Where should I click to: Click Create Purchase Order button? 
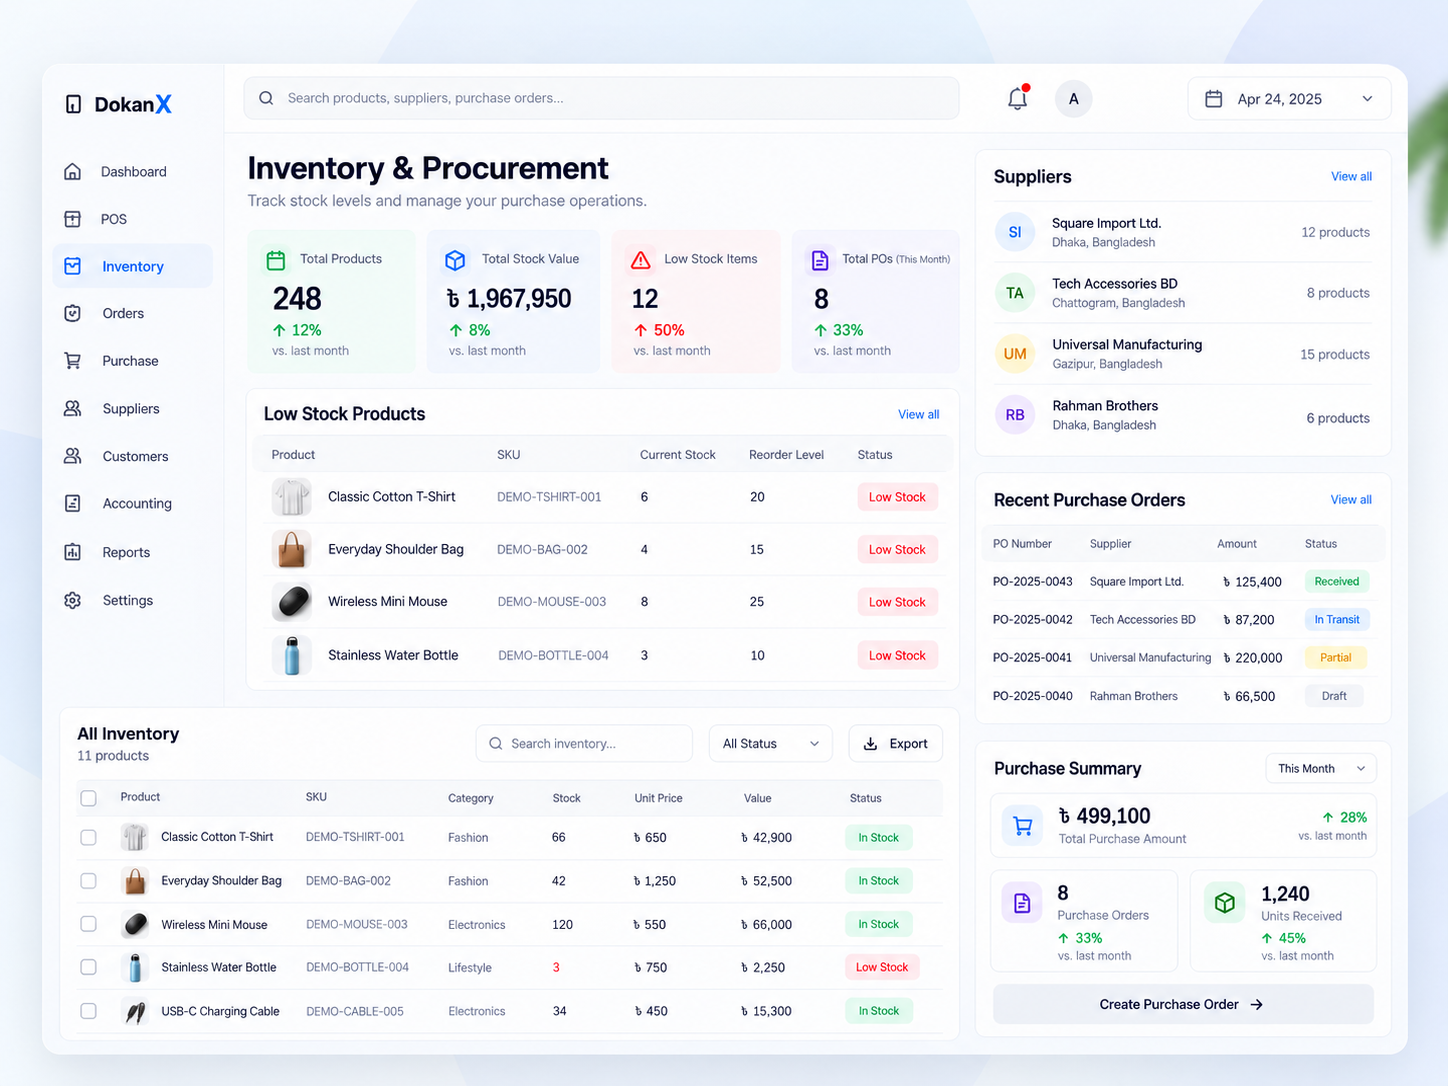[1183, 1004]
